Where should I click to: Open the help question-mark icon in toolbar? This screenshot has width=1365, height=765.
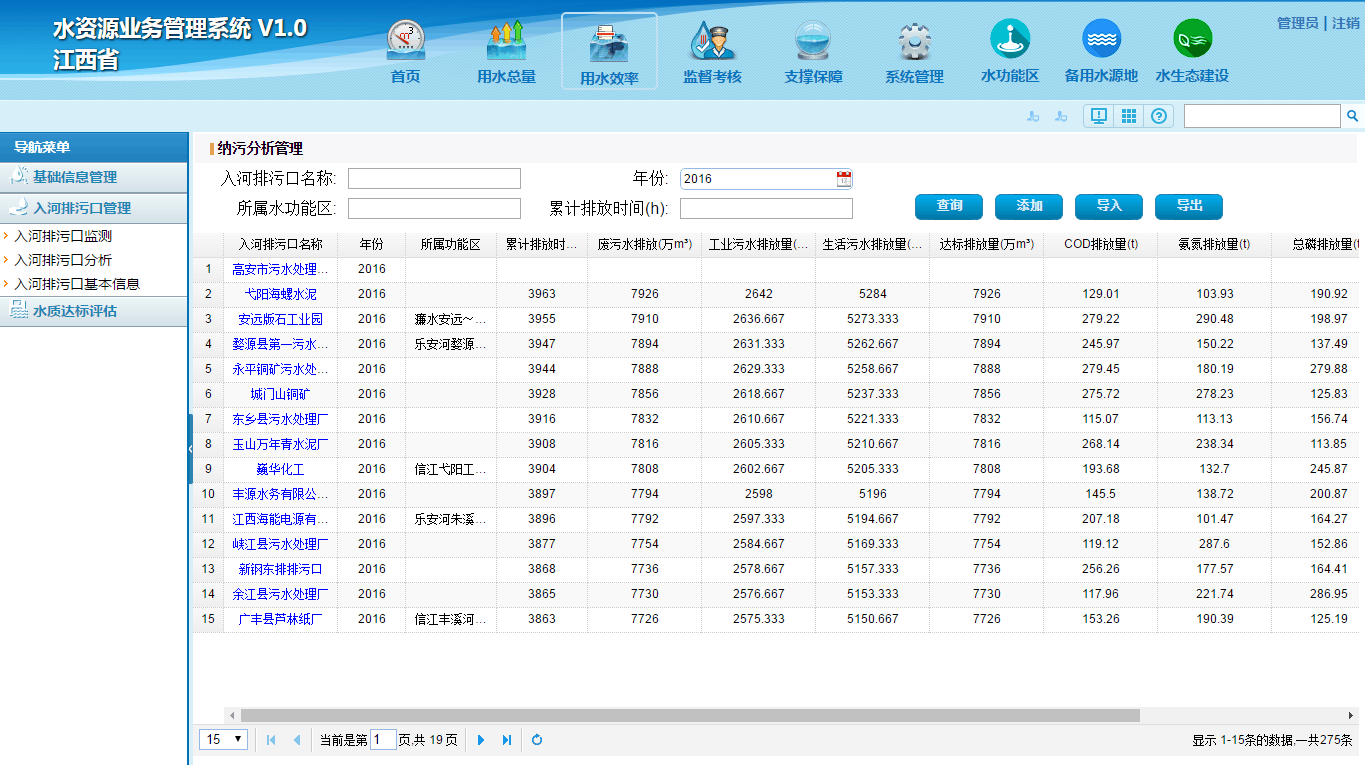pos(1158,115)
